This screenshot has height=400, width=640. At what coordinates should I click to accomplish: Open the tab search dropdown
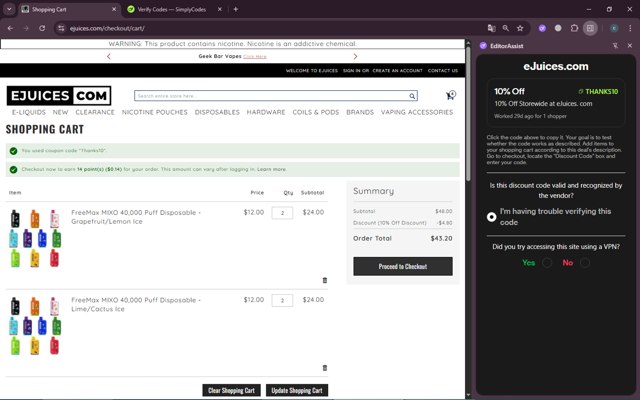click(9, 9)
